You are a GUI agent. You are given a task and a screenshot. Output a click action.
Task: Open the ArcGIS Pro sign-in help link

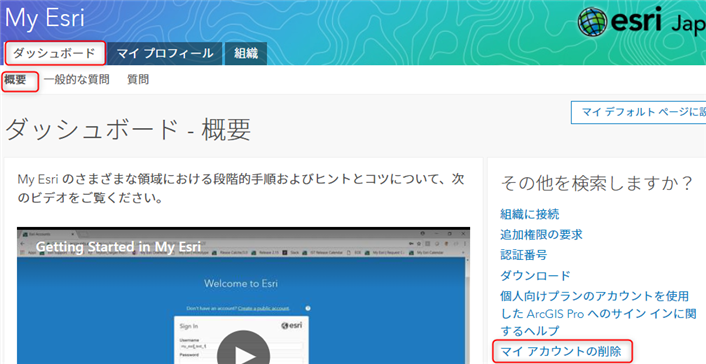598,313
